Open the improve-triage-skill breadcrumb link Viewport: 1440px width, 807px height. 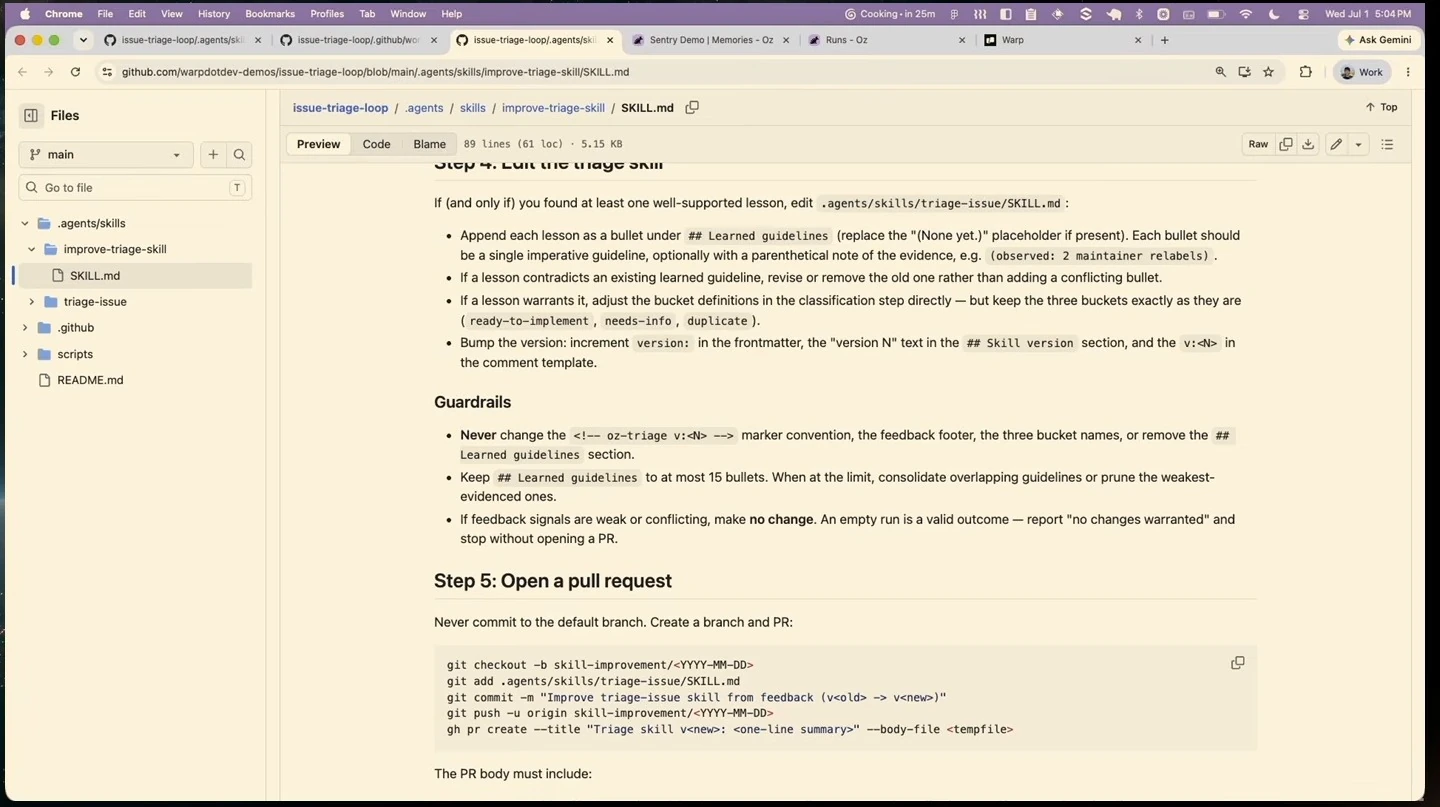pos(553,108)
